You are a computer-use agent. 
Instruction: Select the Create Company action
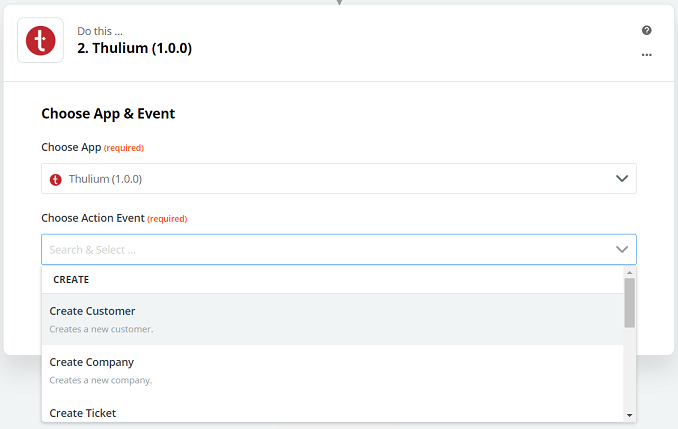[333, 371]
